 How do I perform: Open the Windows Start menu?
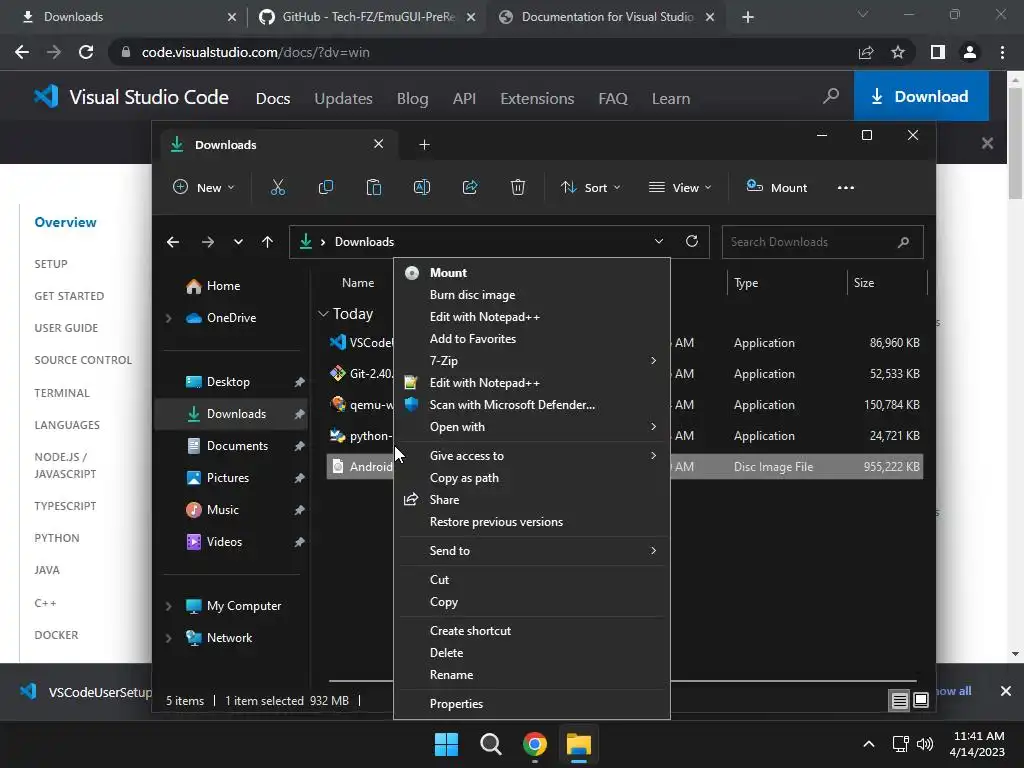tap(447, 744)
